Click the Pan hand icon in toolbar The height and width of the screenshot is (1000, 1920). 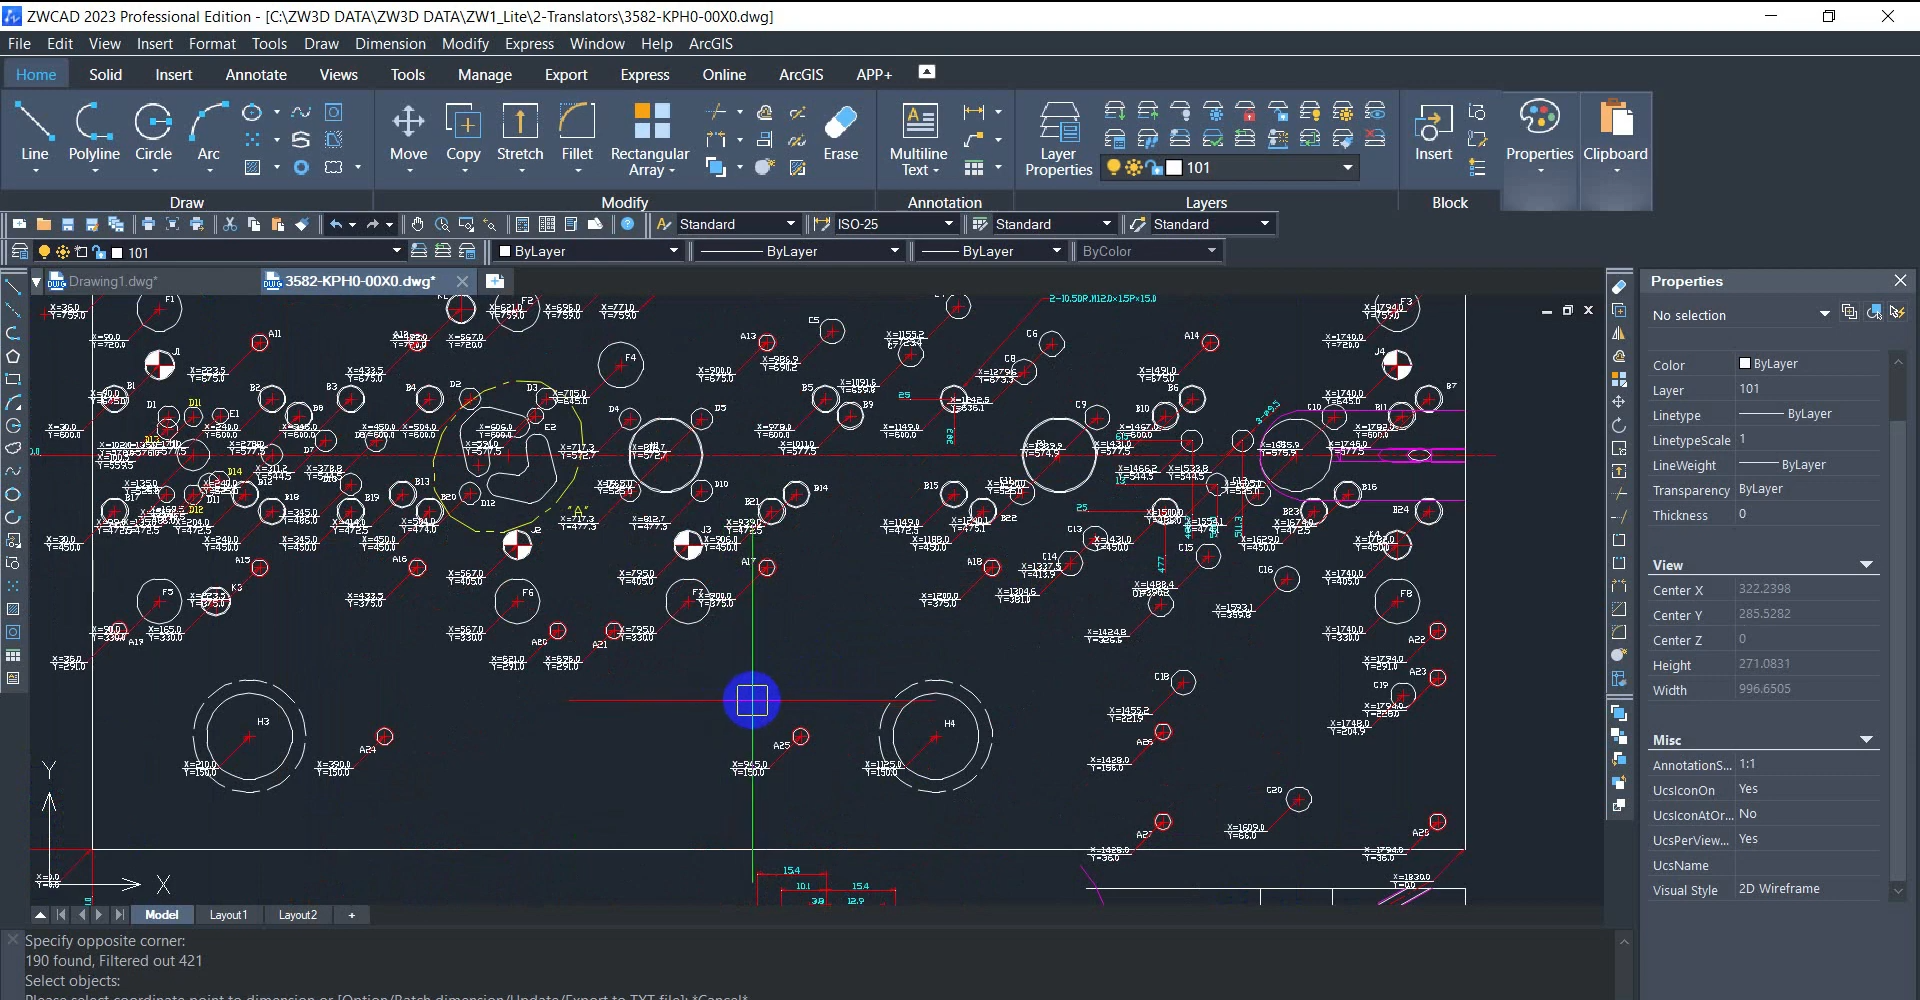click(x=417, y=224)
